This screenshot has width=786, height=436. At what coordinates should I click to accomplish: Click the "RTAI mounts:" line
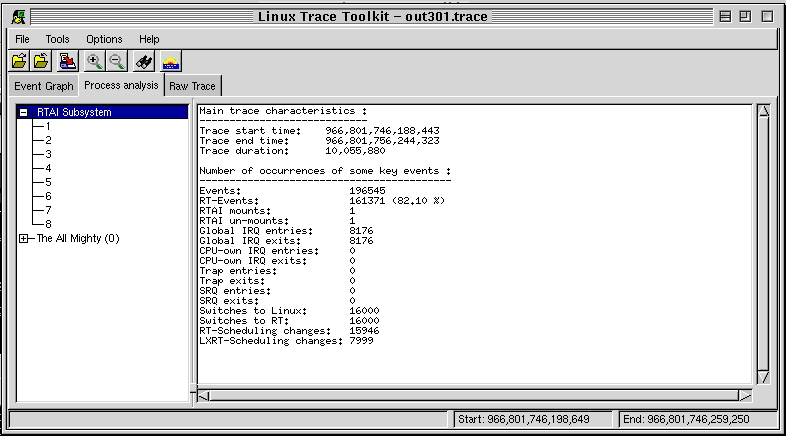coord(277,211)
